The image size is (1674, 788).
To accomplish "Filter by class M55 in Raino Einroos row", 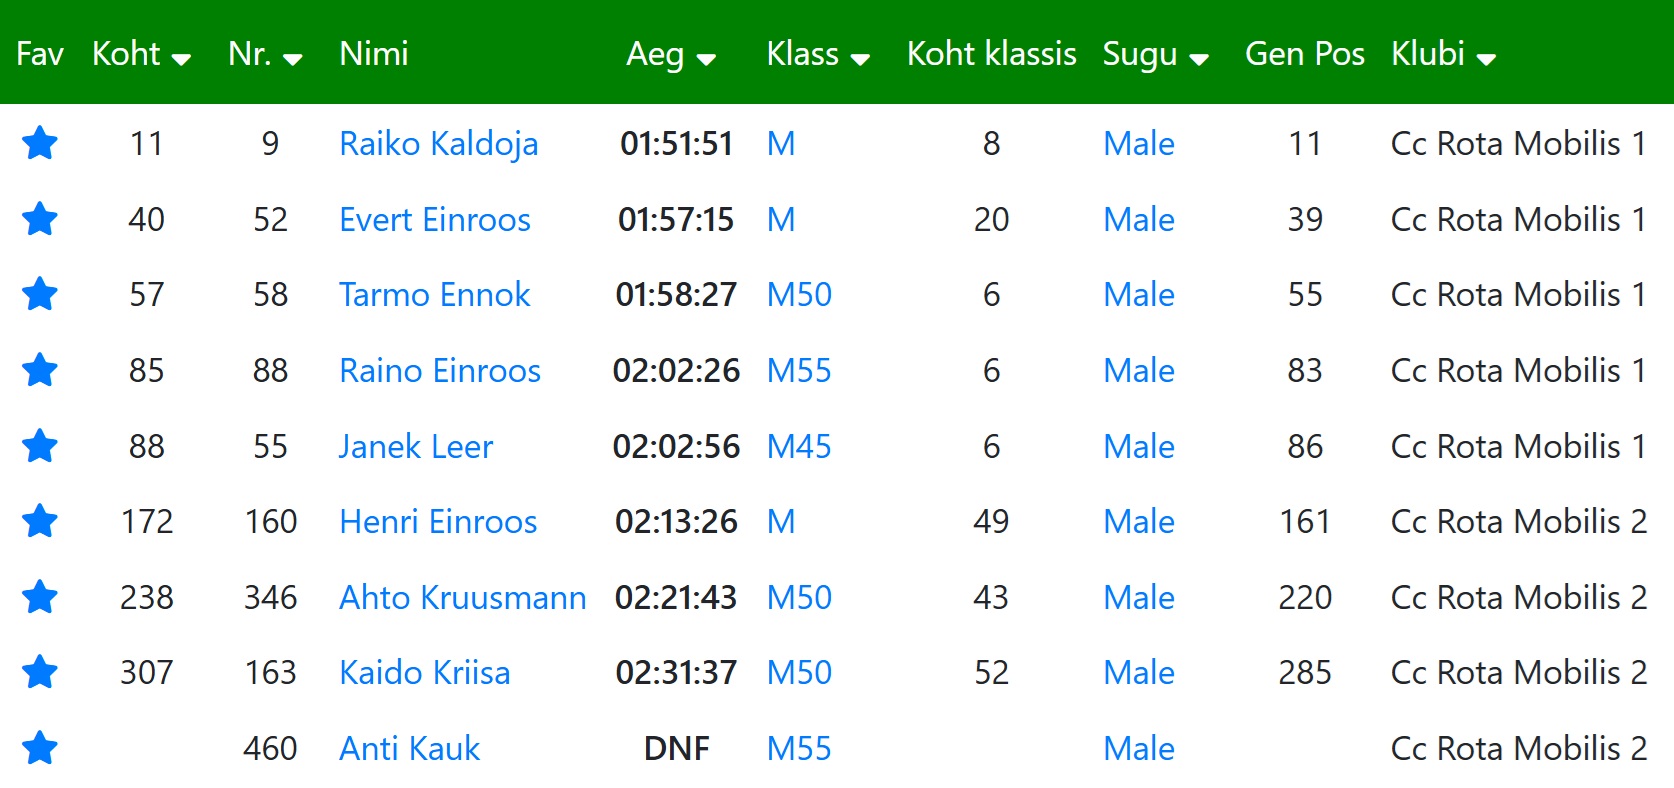I will (x=799, y=370).
